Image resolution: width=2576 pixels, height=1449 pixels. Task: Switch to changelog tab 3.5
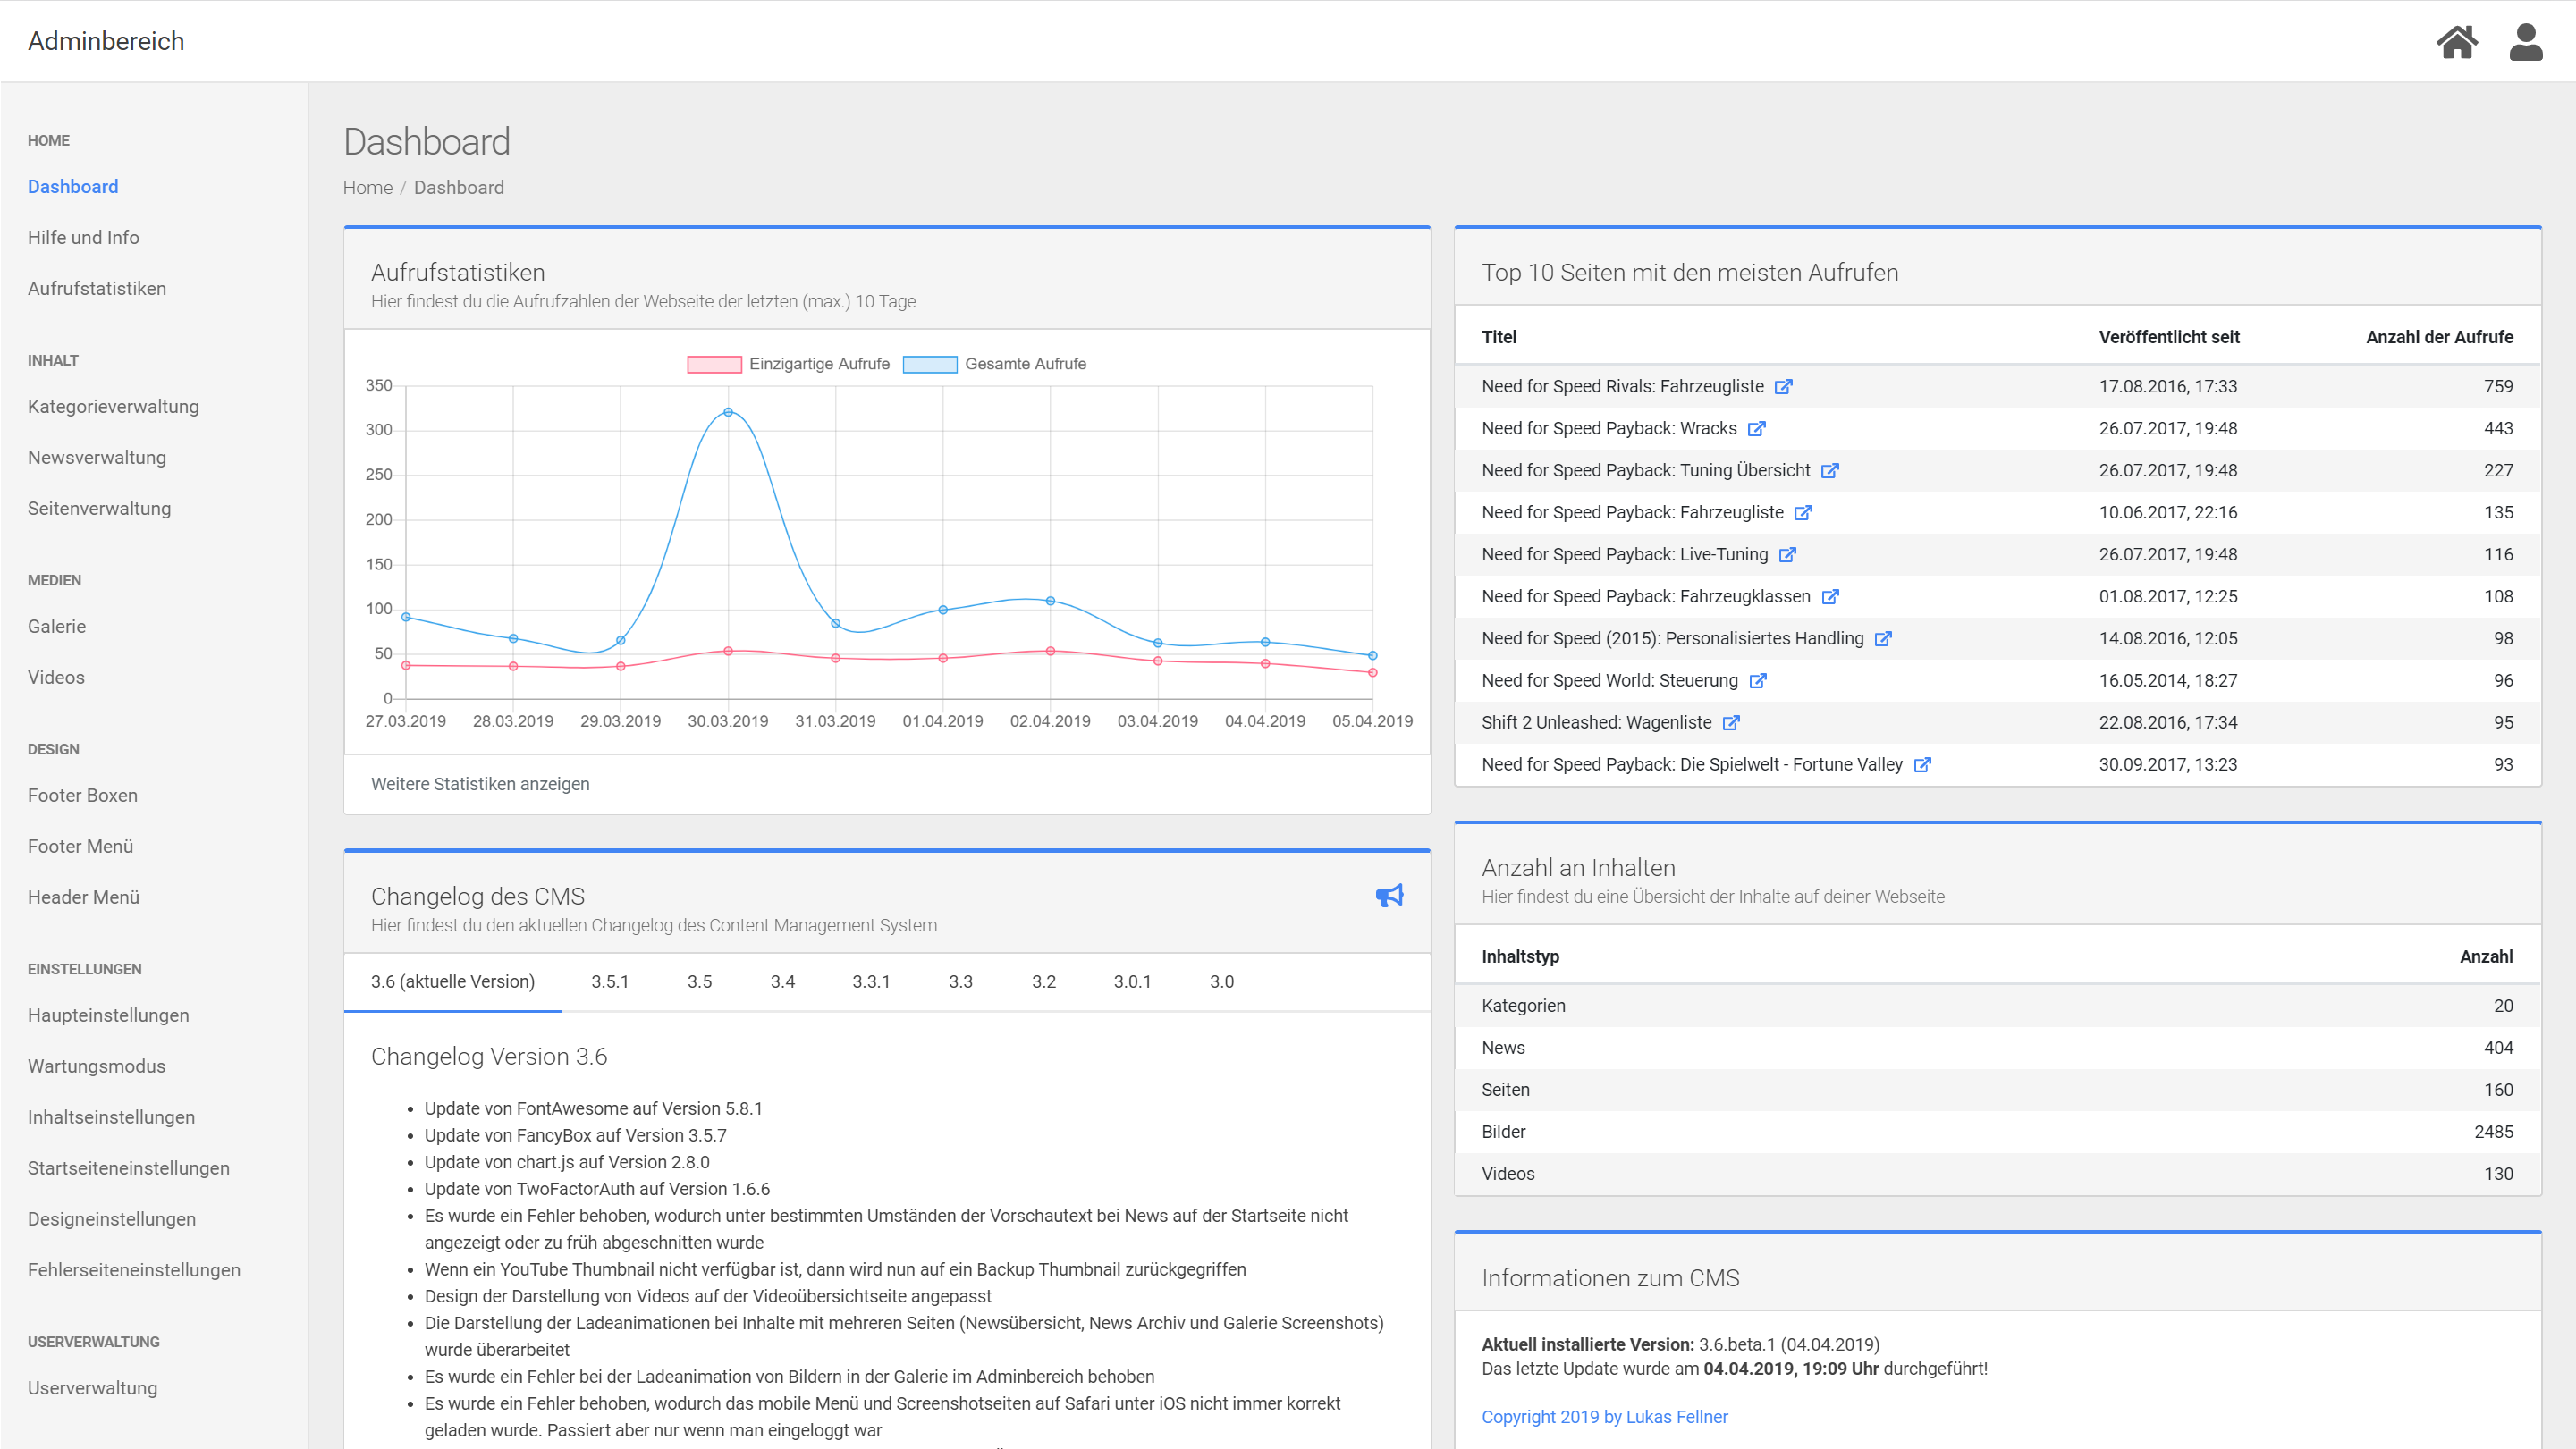coord(699,982)
